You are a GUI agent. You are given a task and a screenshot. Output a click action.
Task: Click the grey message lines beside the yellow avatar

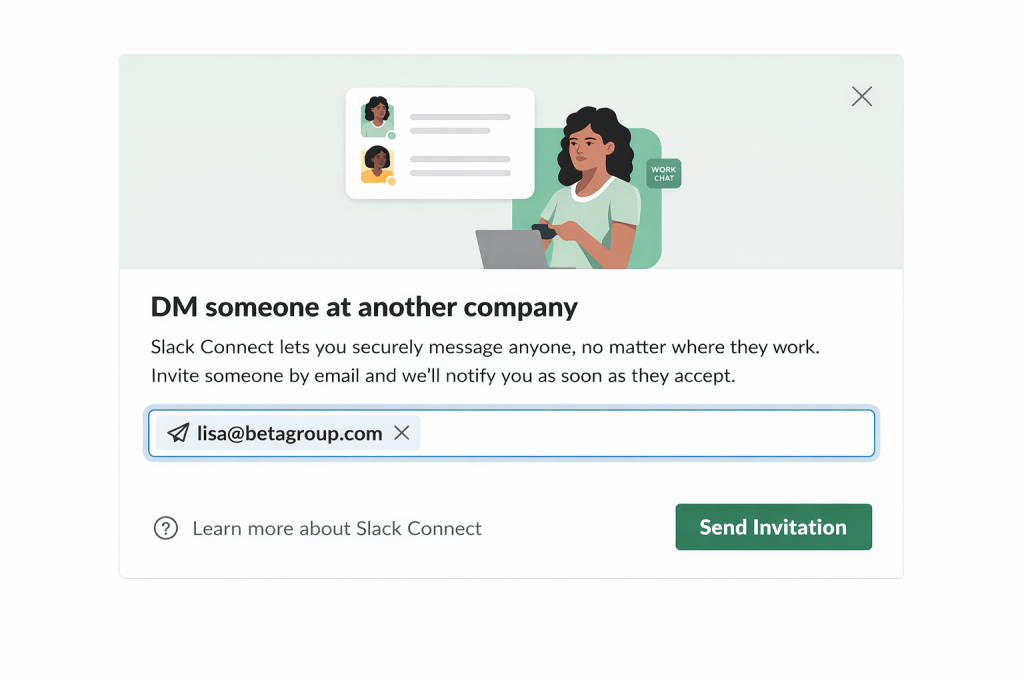[460, 166]
